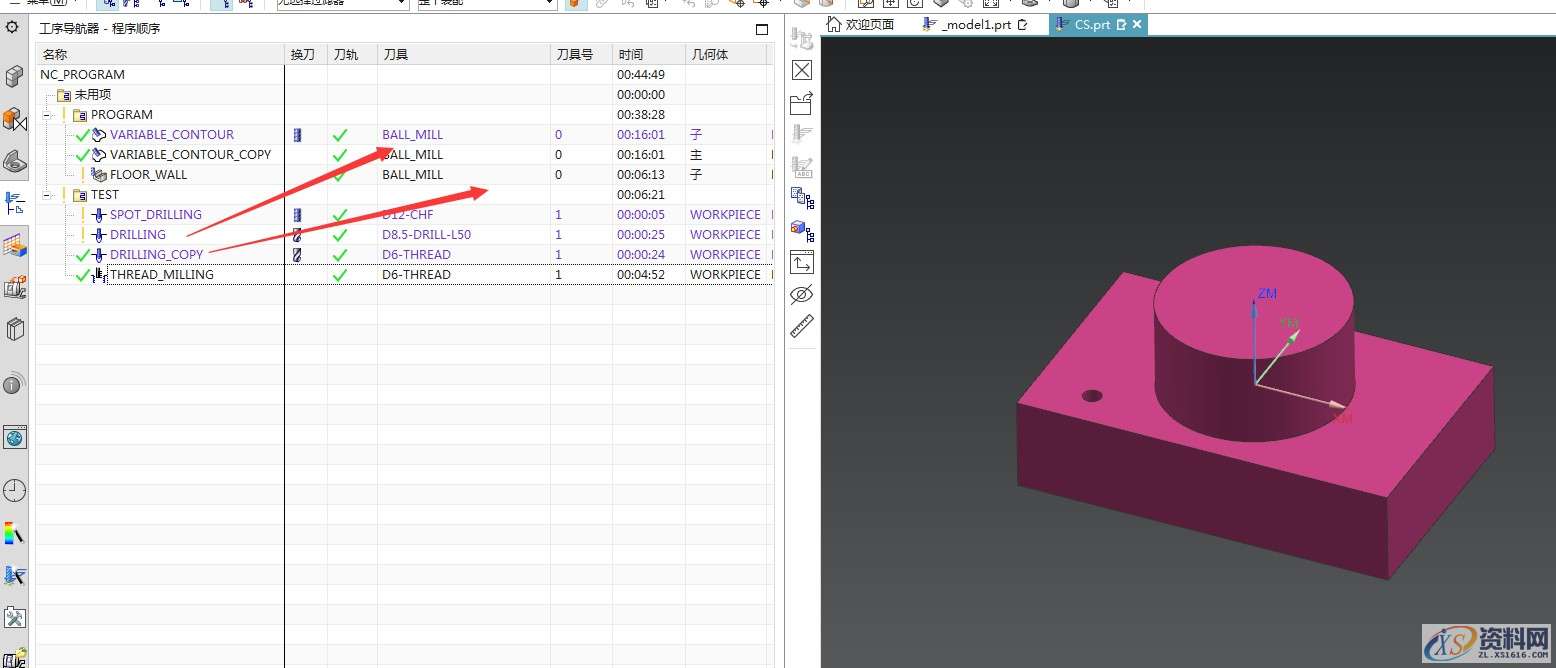Toggle the crossed-eye show/hide icon
This screenshot has width=1556, height=668.
pos(802,295)
